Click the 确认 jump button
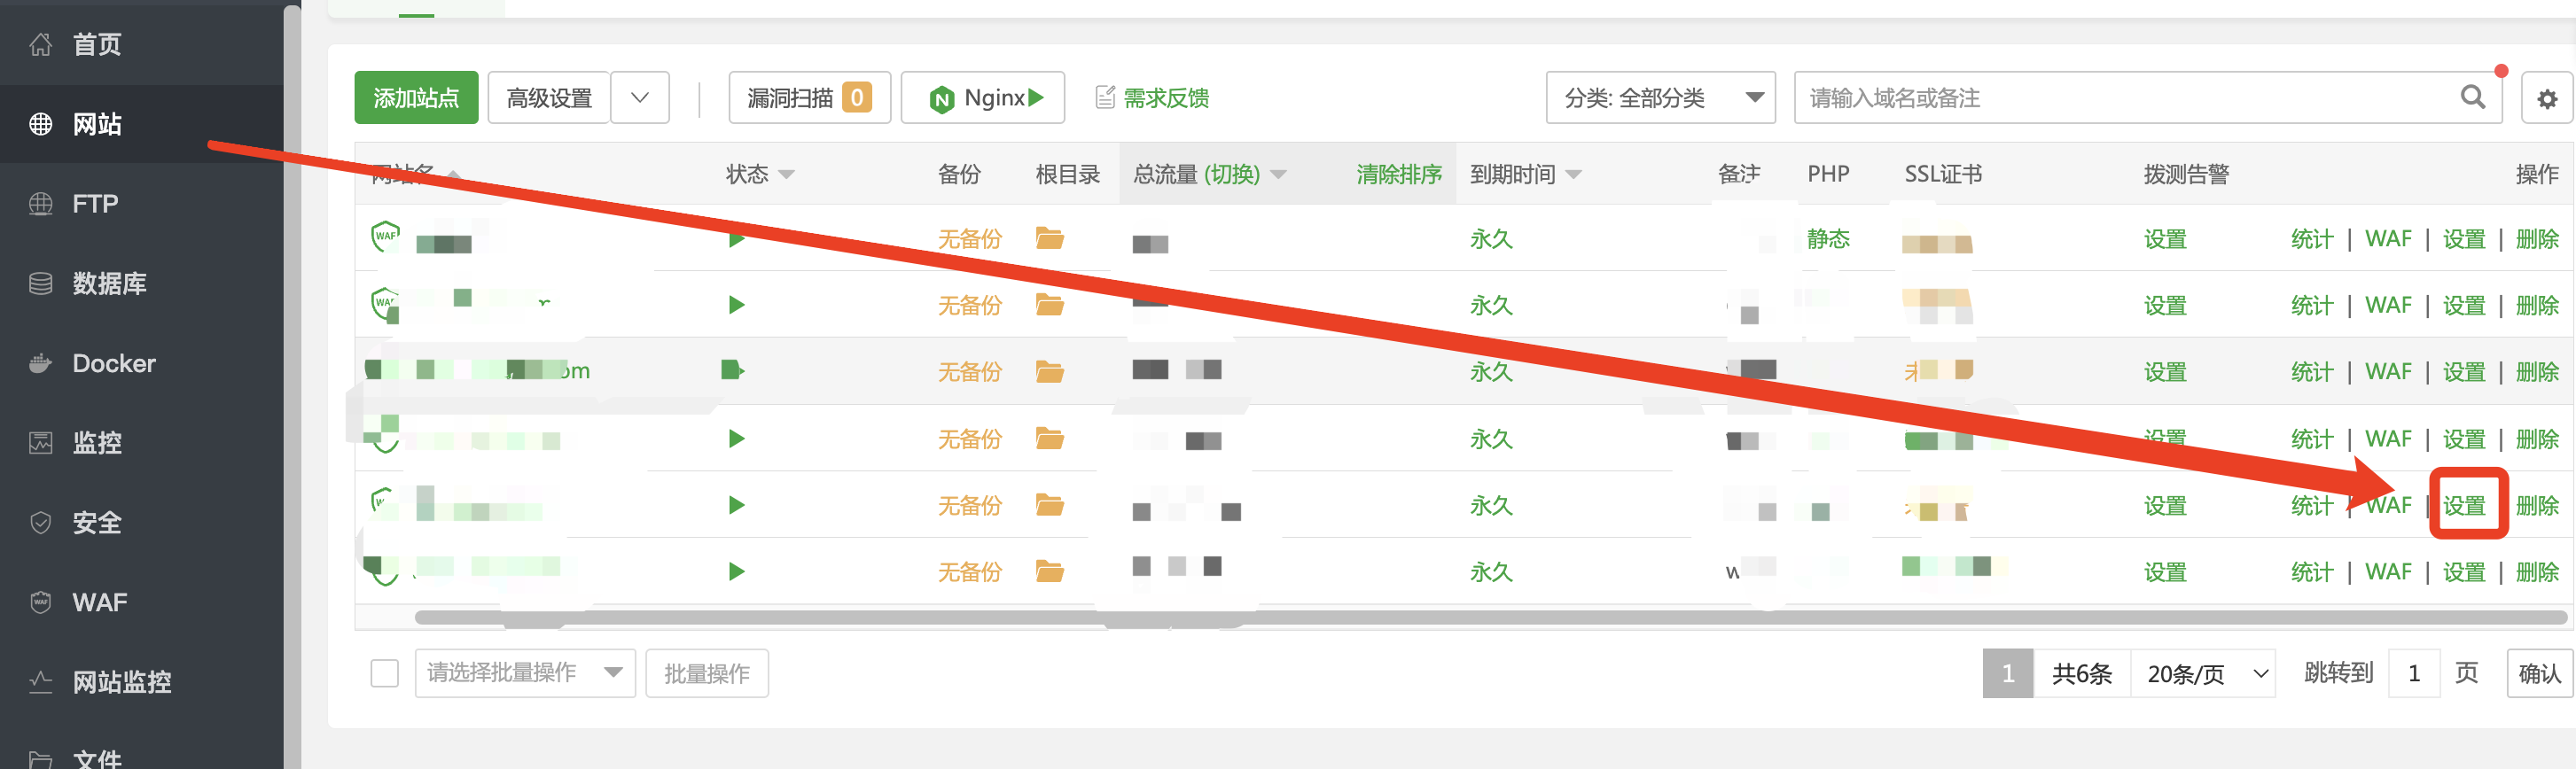 tap(2539, 673)
